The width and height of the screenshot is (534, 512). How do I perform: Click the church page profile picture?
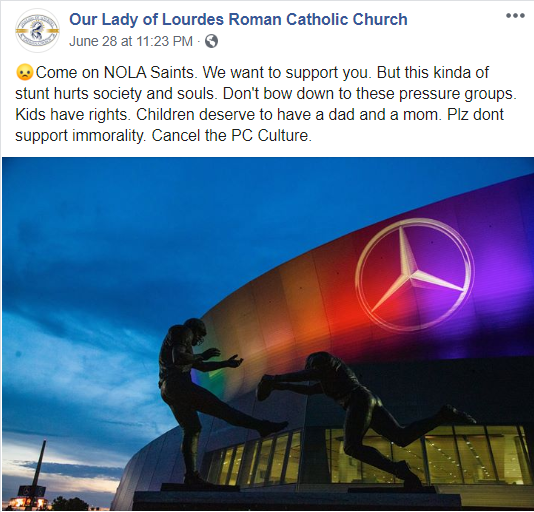(x=37, y=31)
